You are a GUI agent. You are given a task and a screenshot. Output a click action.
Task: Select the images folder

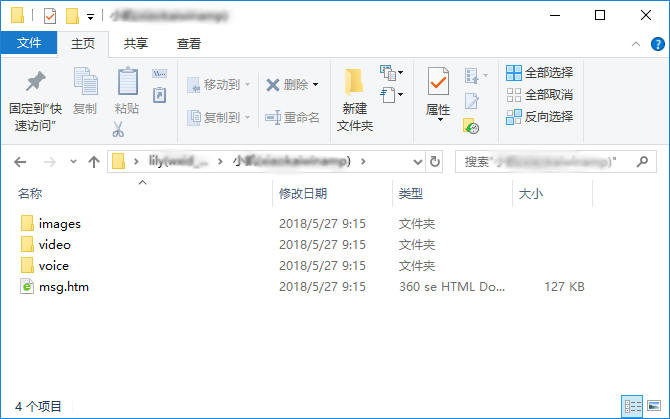(60, 224)
